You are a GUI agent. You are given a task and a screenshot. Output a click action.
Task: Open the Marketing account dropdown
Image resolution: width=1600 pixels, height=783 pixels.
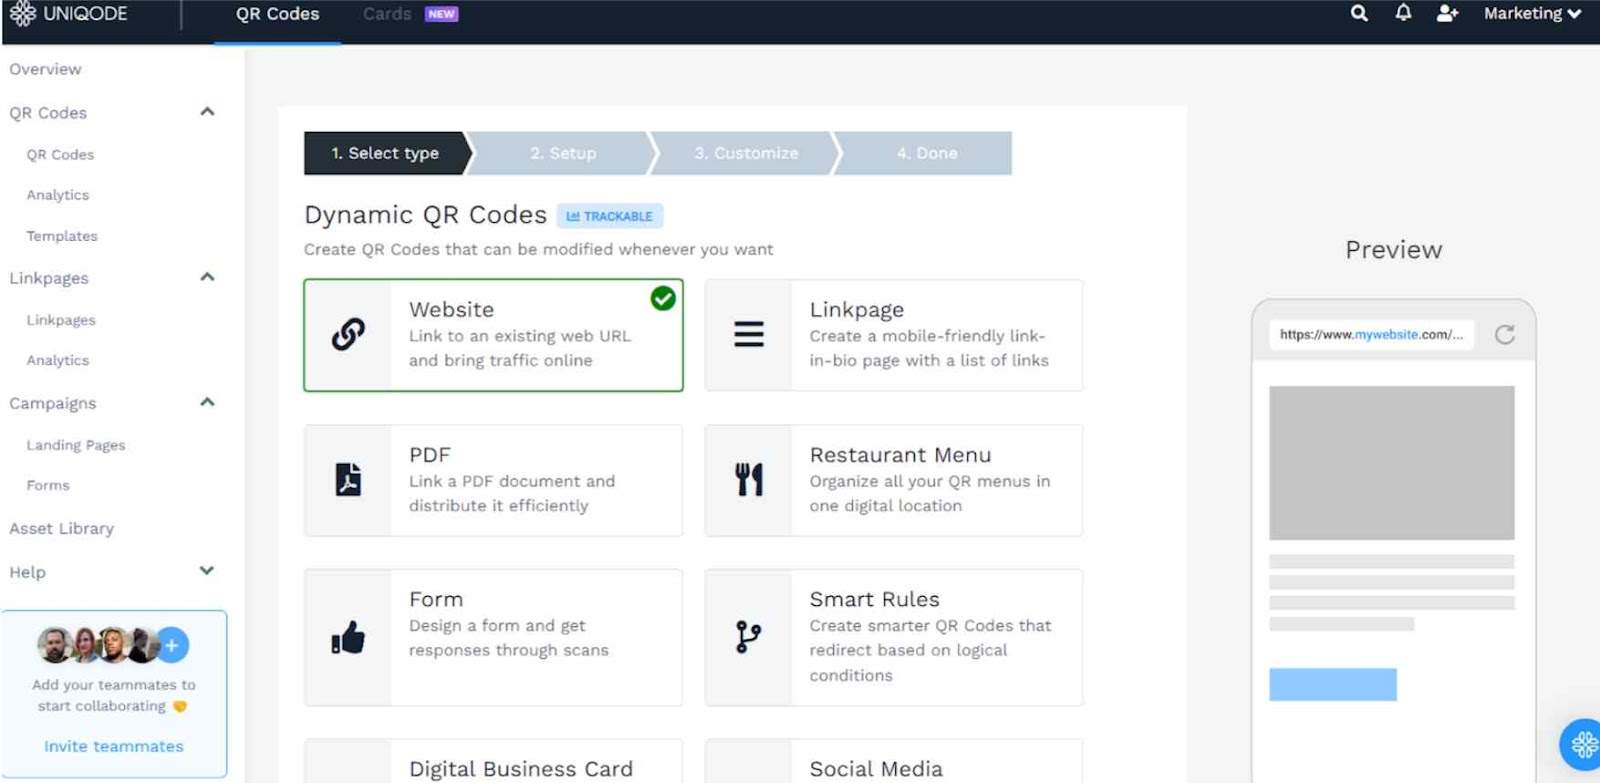[x=1532, y=13]
